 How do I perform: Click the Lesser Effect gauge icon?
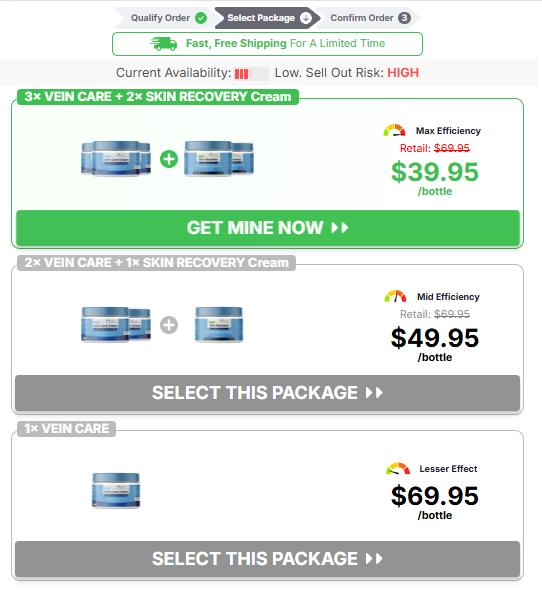click(x=398, y=469)
